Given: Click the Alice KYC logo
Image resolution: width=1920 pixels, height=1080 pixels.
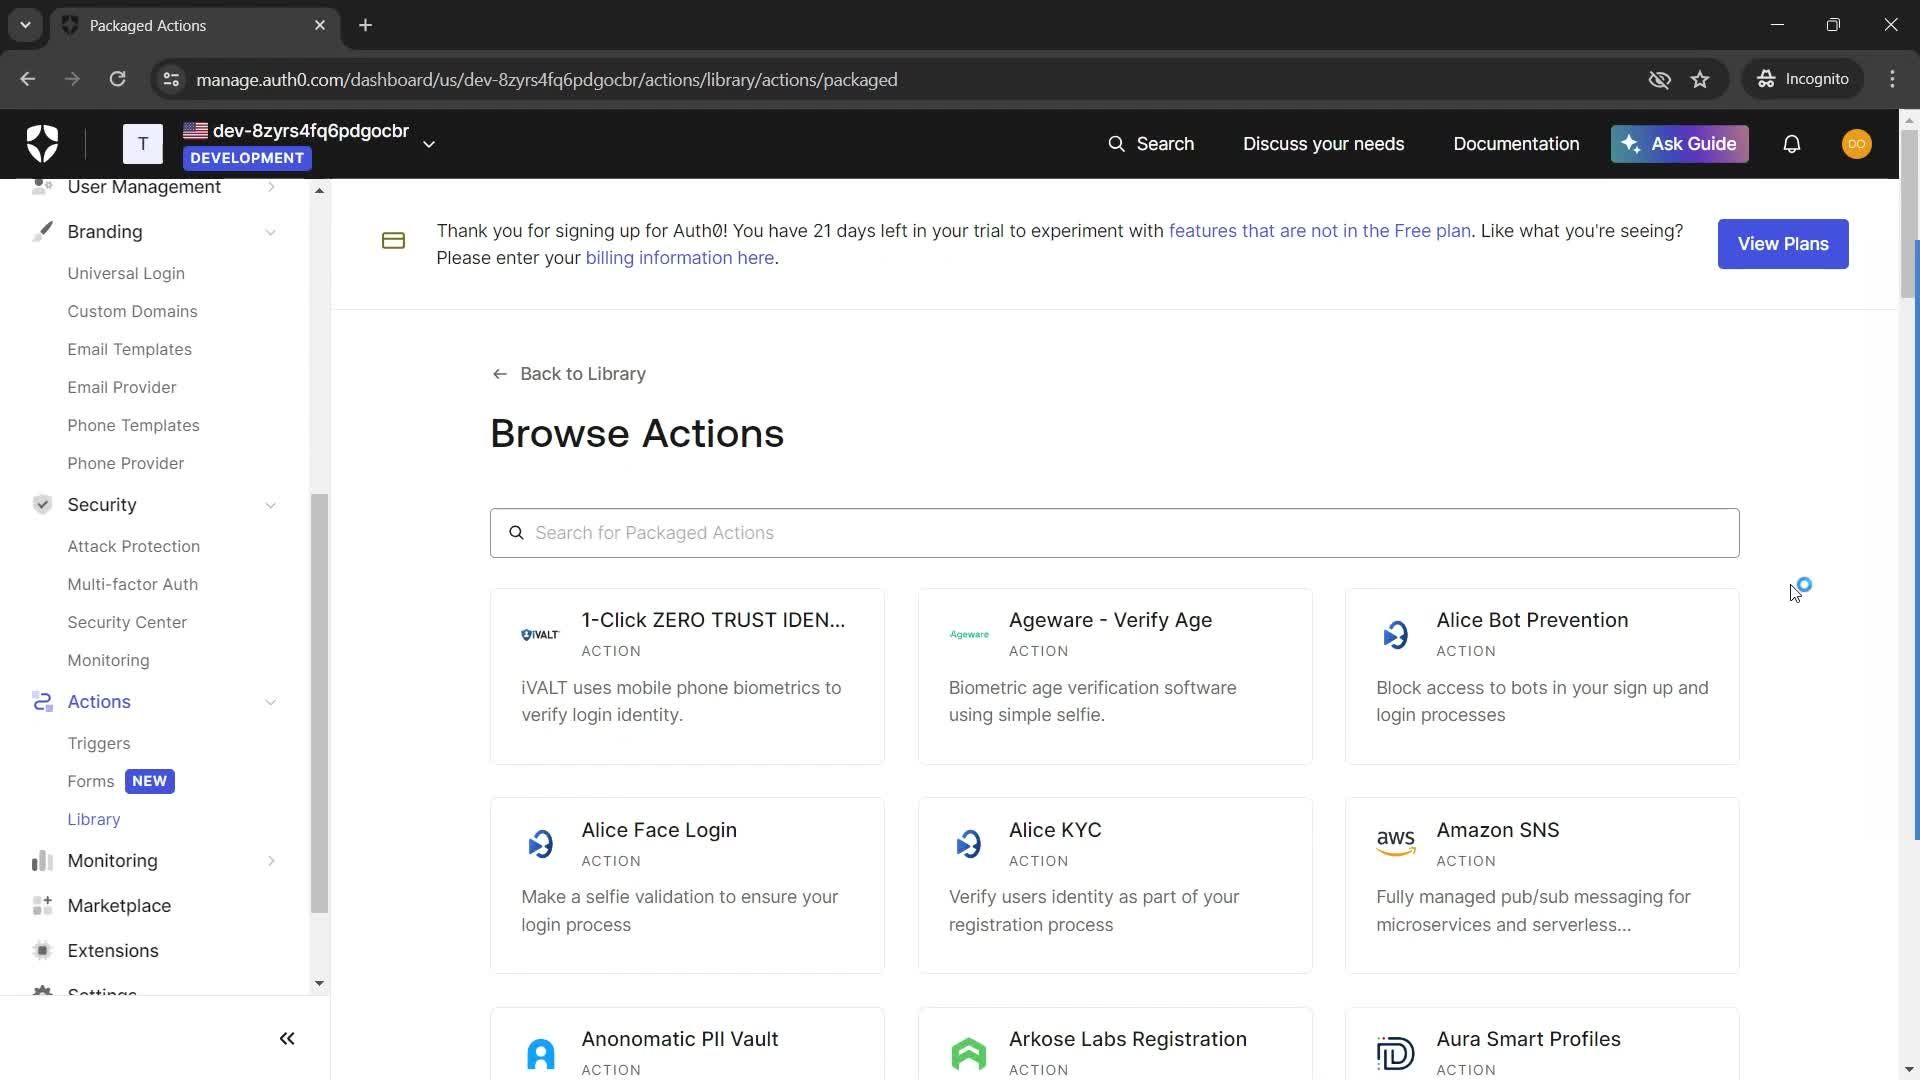Looking at the screenshot, I should [968, 845].
